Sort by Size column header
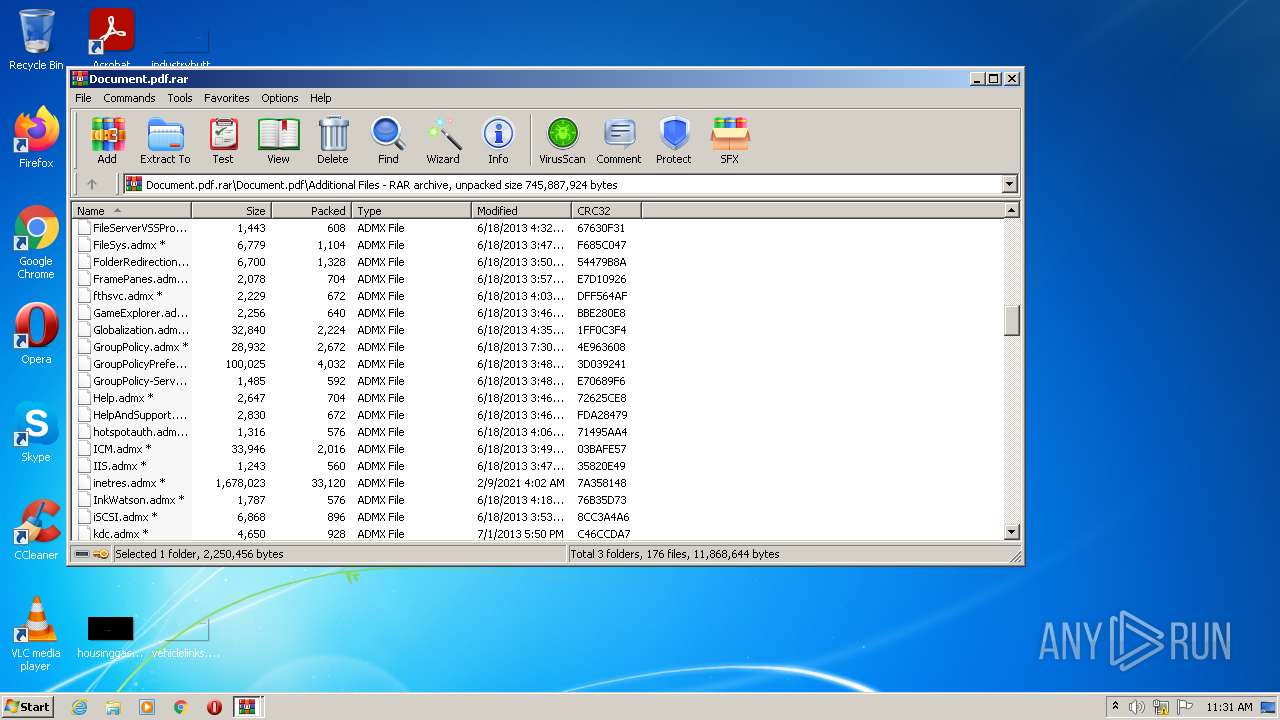This screenshot has height=720, width=1280. 232,211
